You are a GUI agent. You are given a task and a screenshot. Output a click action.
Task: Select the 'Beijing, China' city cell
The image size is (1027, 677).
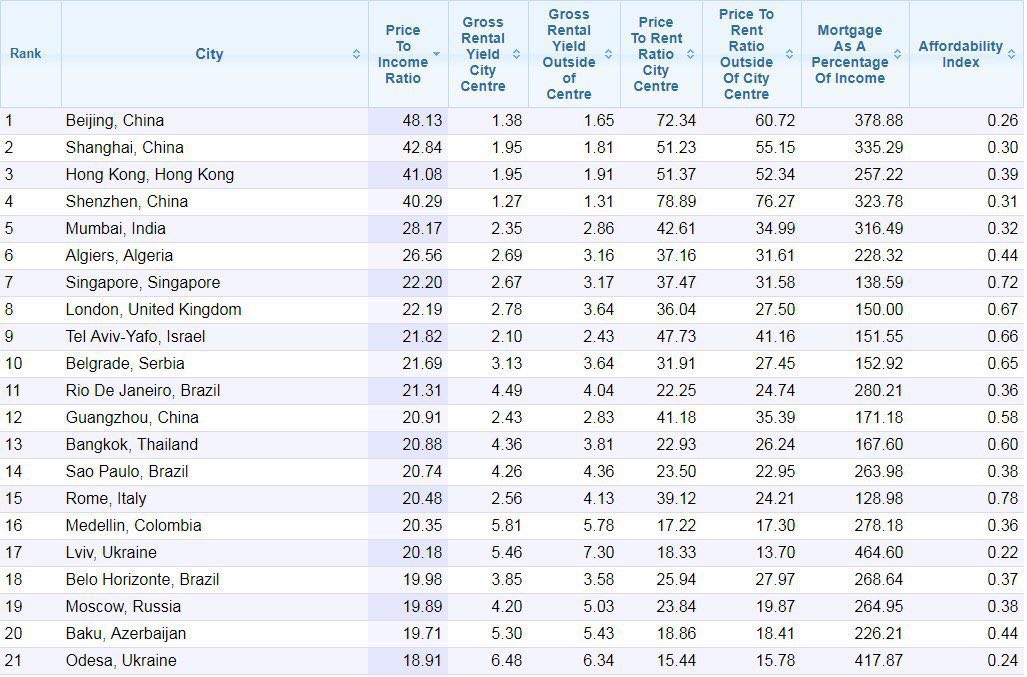tap(215, 121)
